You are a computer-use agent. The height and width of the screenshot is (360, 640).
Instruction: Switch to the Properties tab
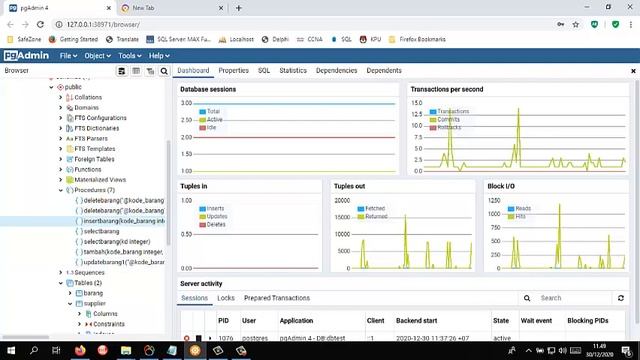pyautogui.click(x=233, y=71)
